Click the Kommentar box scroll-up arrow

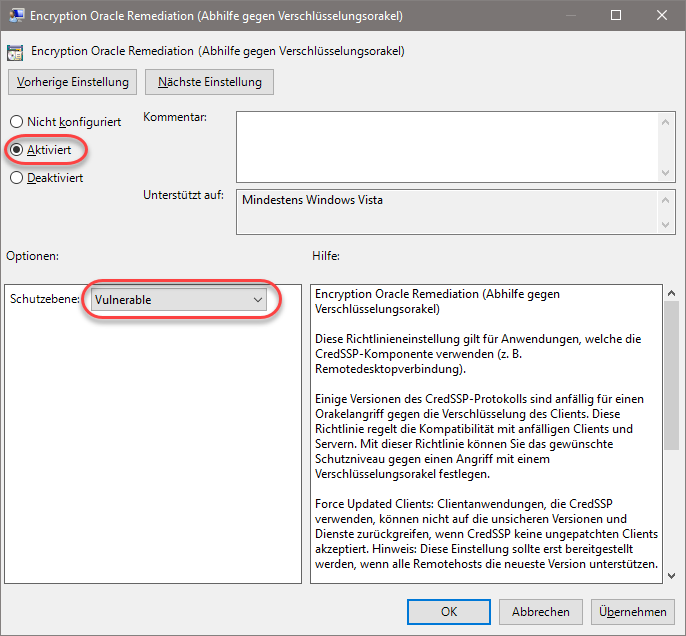click(666, 120)
